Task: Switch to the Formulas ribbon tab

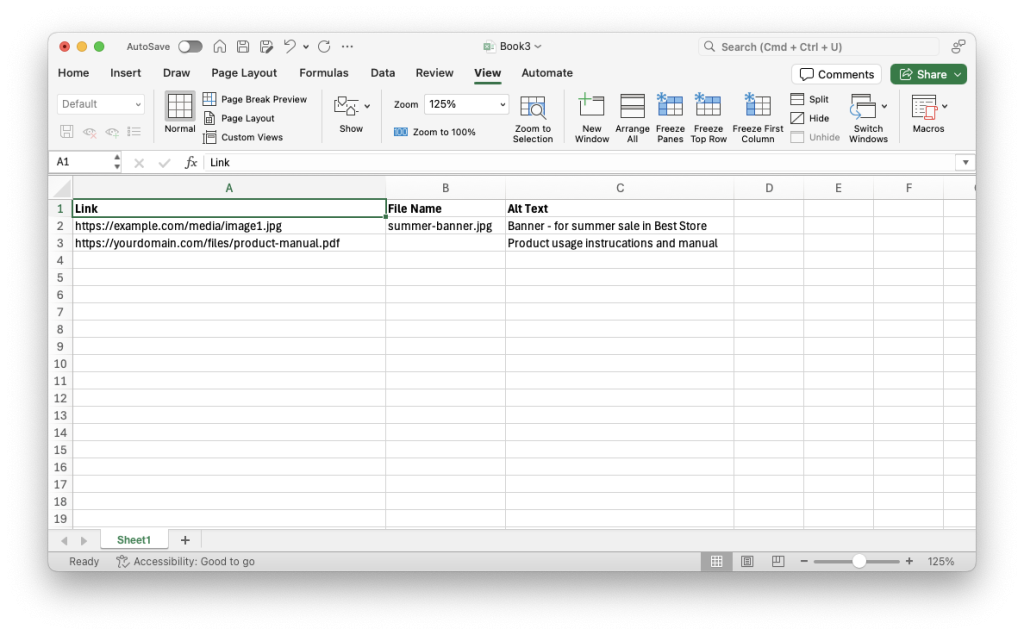Action: click(324, 72)
